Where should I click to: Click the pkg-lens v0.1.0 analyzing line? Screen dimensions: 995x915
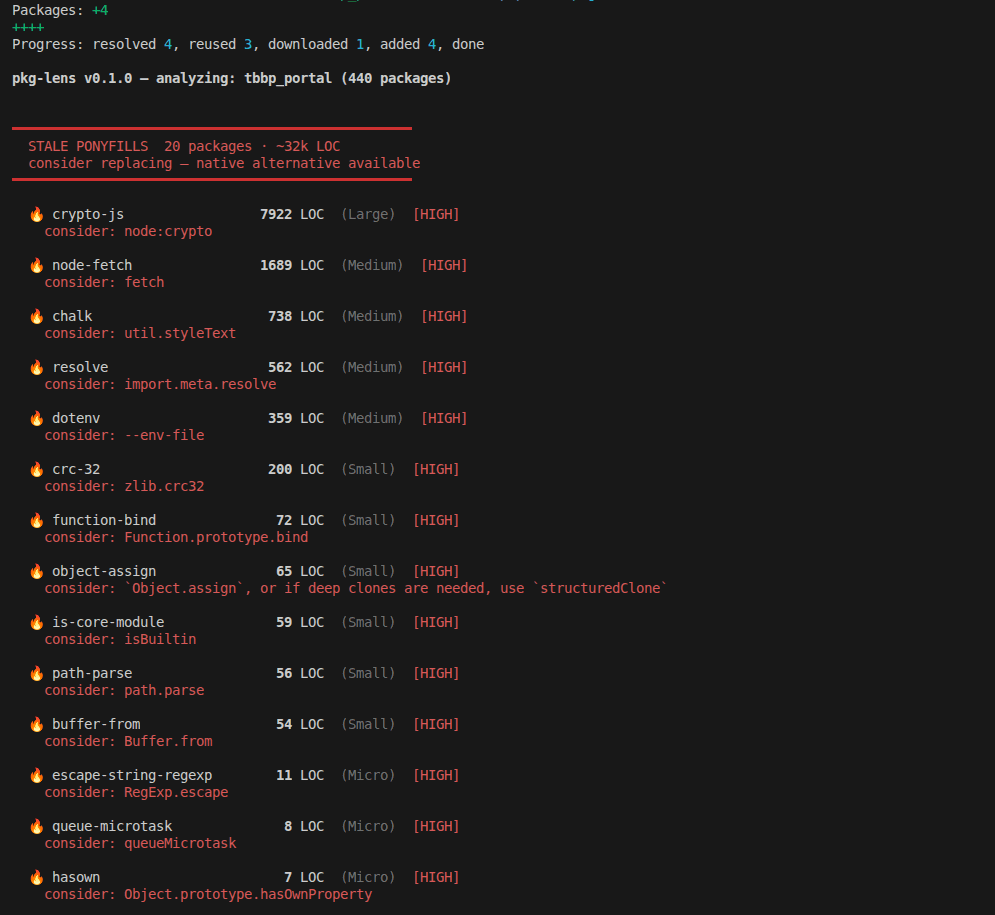pyautogui.click(x=232, y=79)
